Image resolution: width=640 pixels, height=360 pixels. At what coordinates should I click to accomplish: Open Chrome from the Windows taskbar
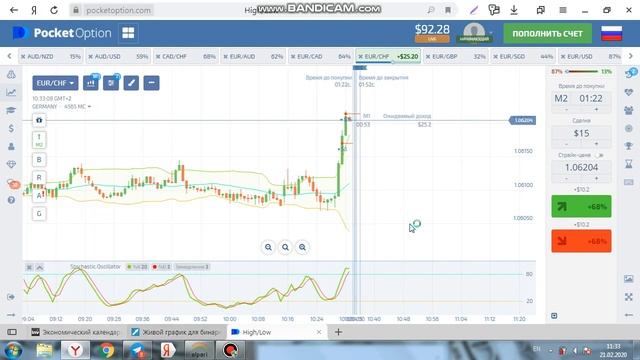[106, 350]
